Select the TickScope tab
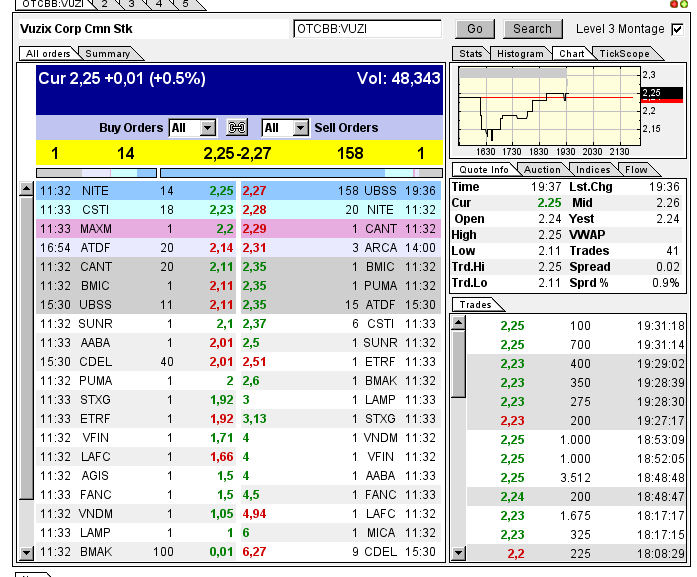The image size is (697, 577). tap(624, 54)
